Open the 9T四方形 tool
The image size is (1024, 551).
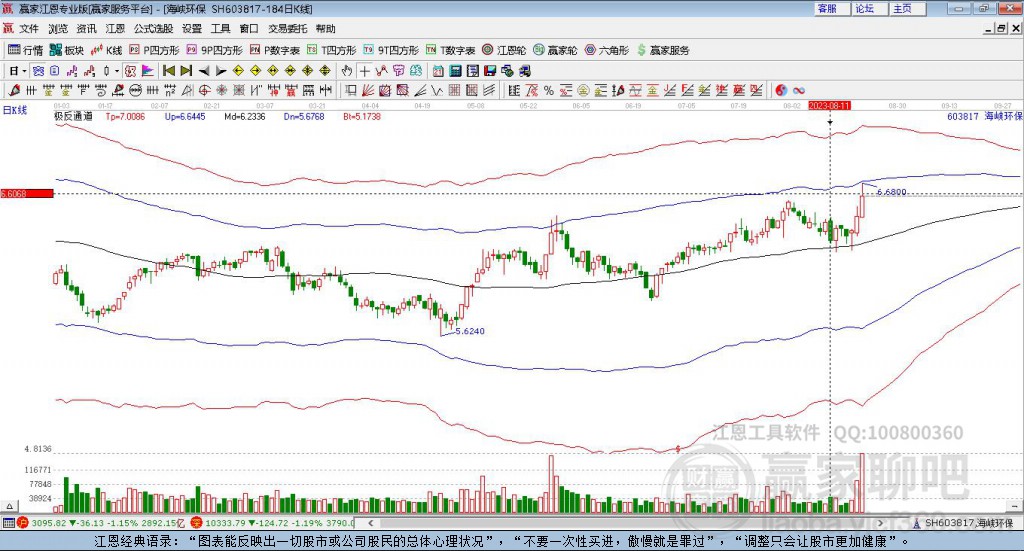tap(391, 50)
